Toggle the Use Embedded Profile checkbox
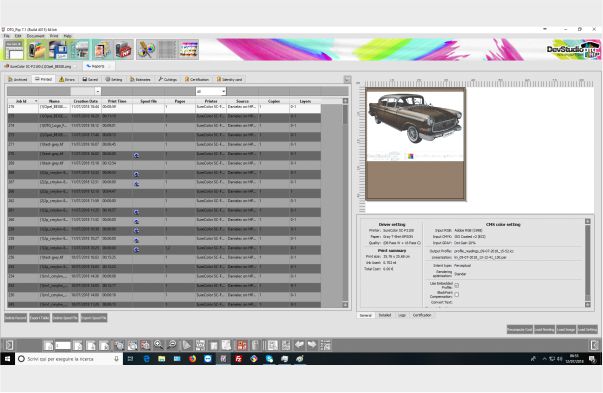The height and width of the screenshot is (393, 603). (456, 285)
